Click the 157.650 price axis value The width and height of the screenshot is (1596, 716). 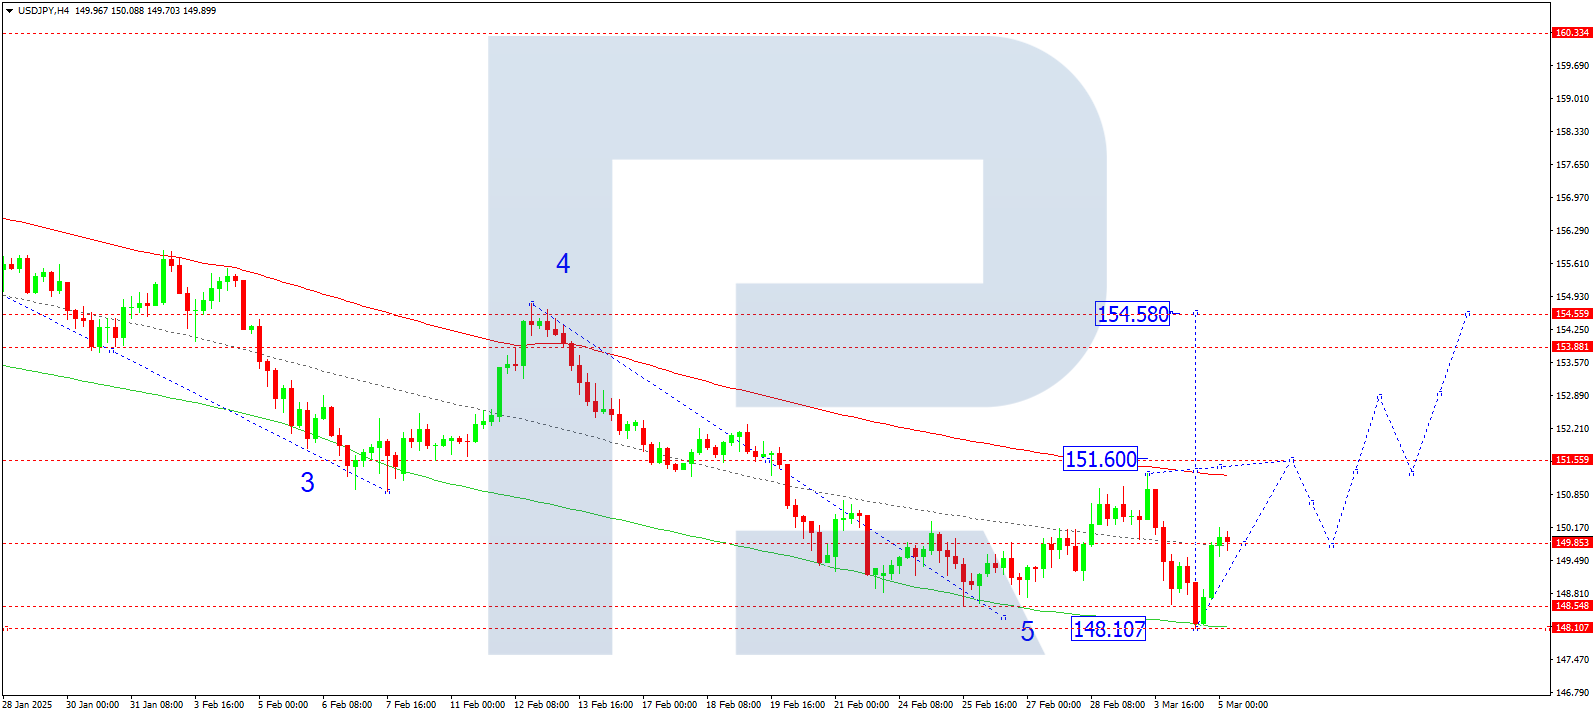click(x=1572, y=165)
